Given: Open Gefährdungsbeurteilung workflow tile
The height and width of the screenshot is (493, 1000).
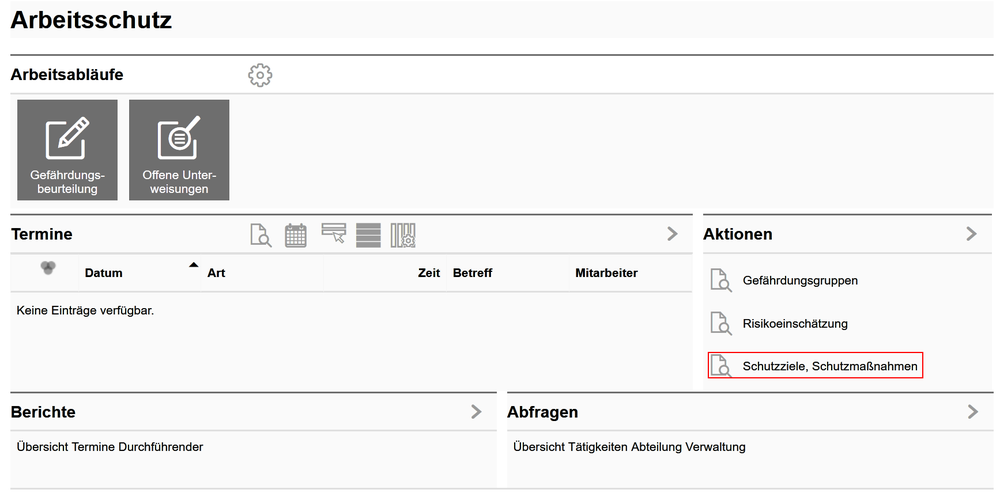Looking at the screenshot, I should click(67, 150).
